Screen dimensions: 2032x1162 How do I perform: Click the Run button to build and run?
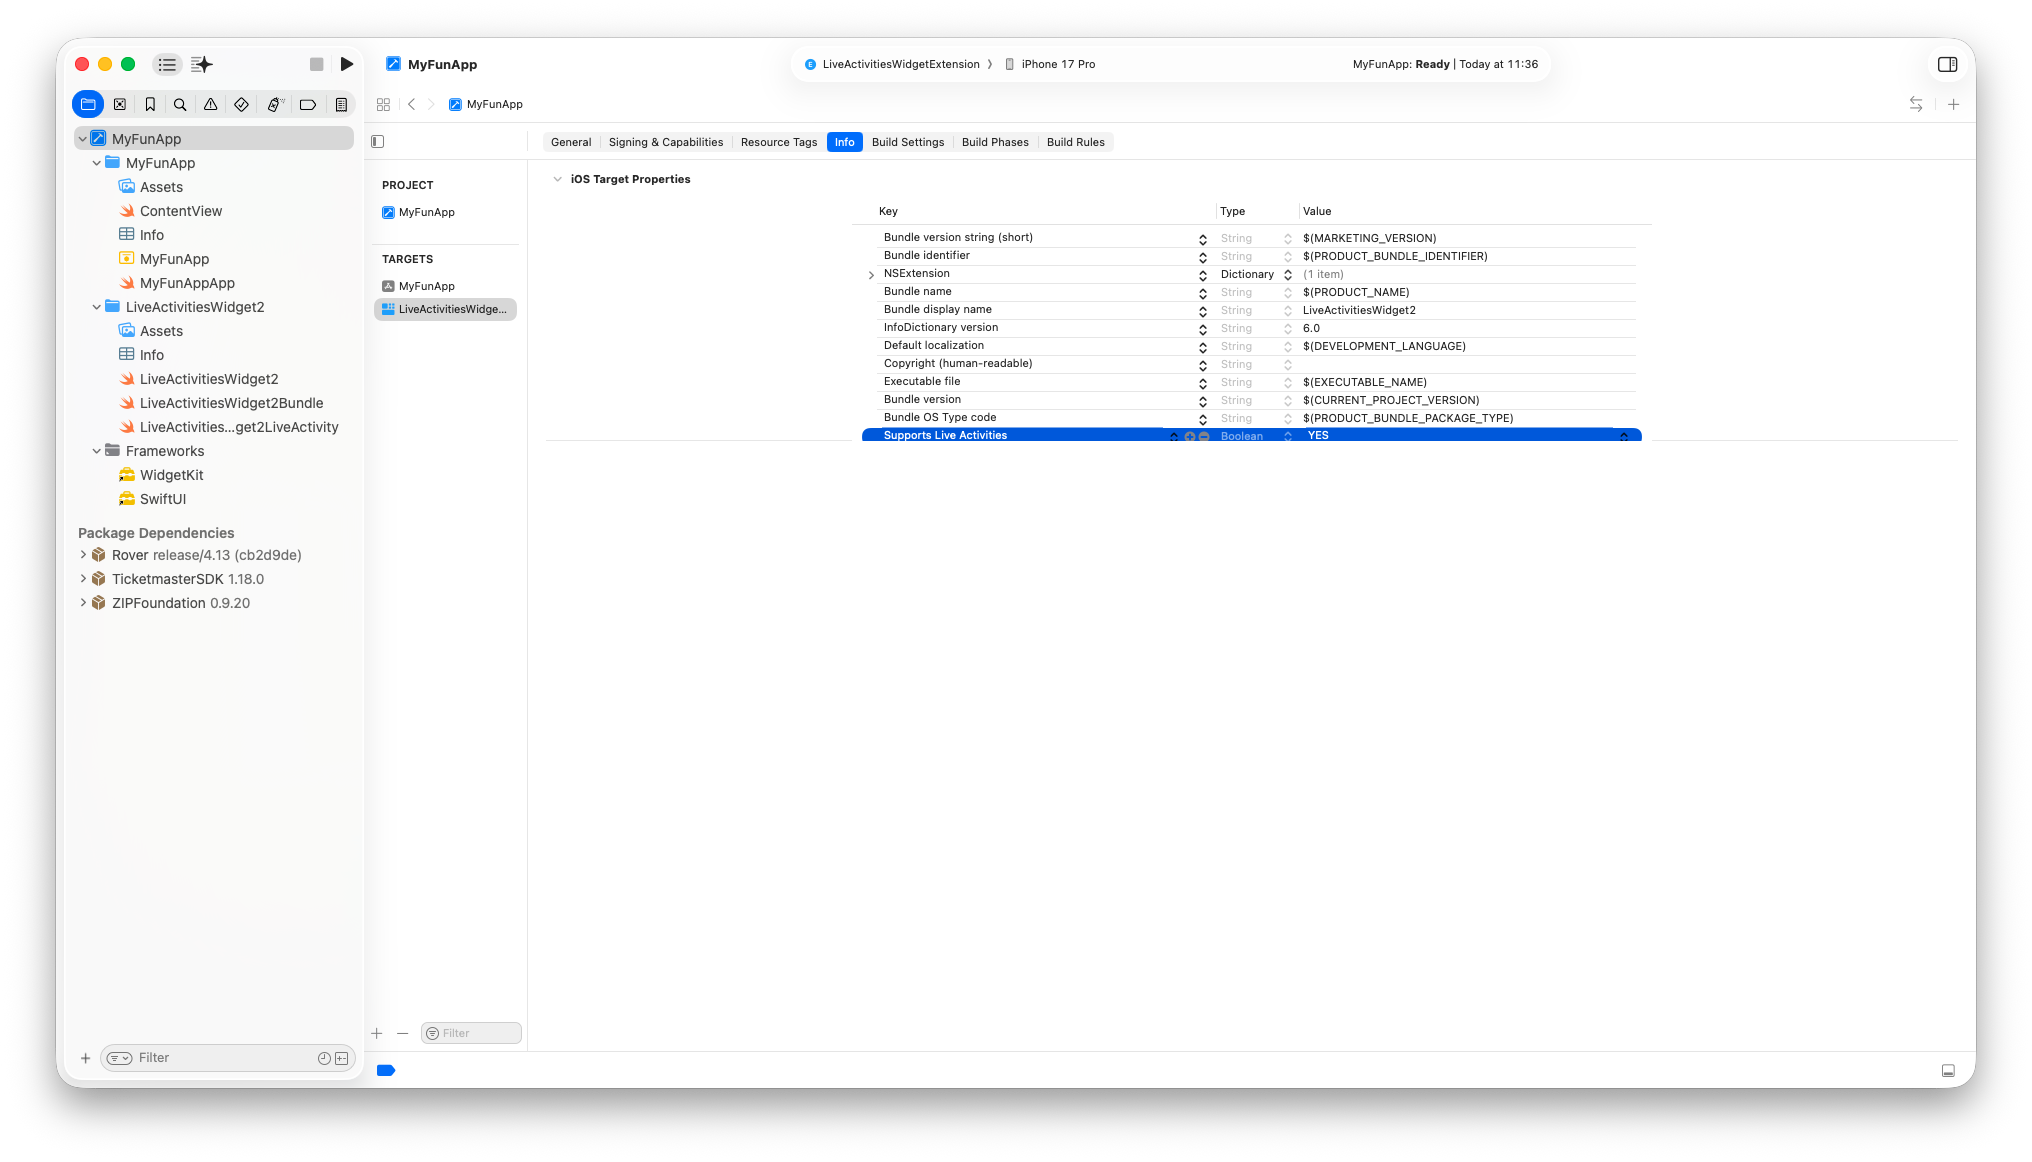tap(347, 64)
